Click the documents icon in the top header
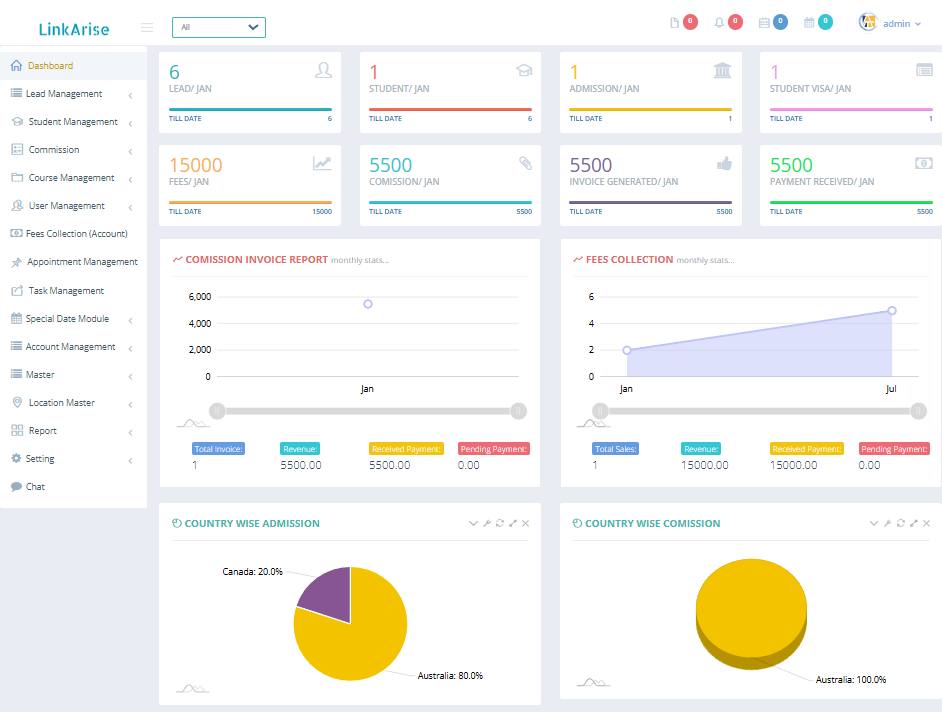Image resolution: width=942 pixels, height=712 pixels. click(x=673, y=20)
